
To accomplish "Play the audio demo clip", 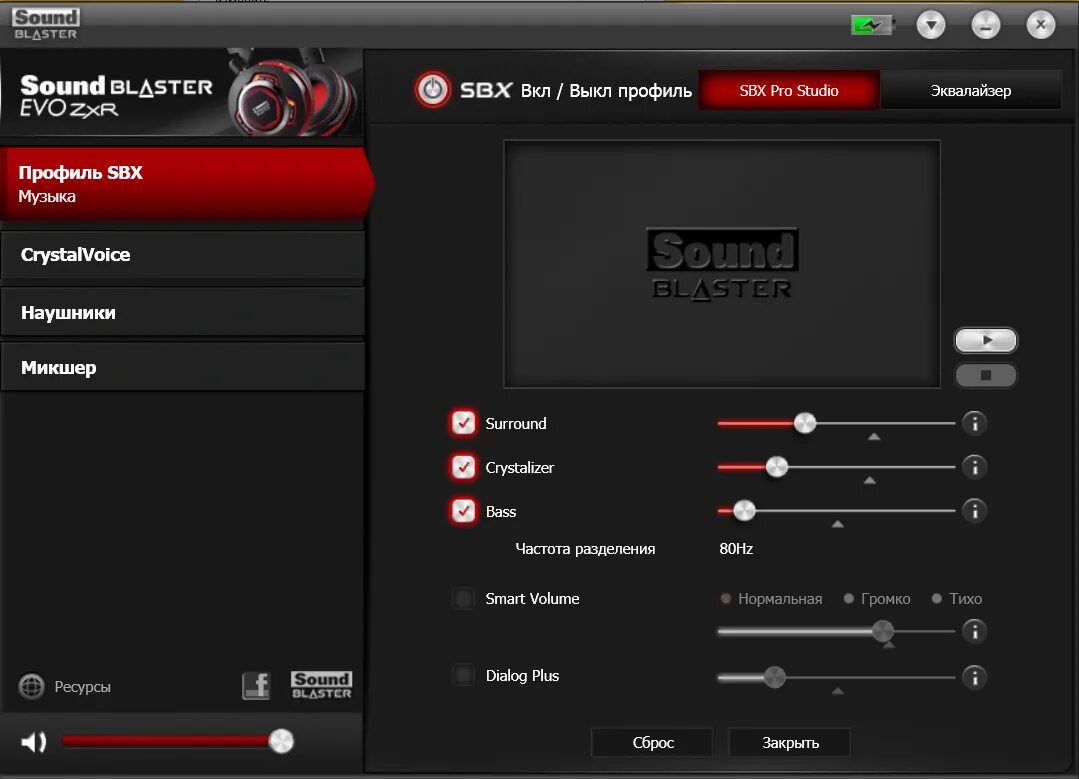I will pos(985,340).
